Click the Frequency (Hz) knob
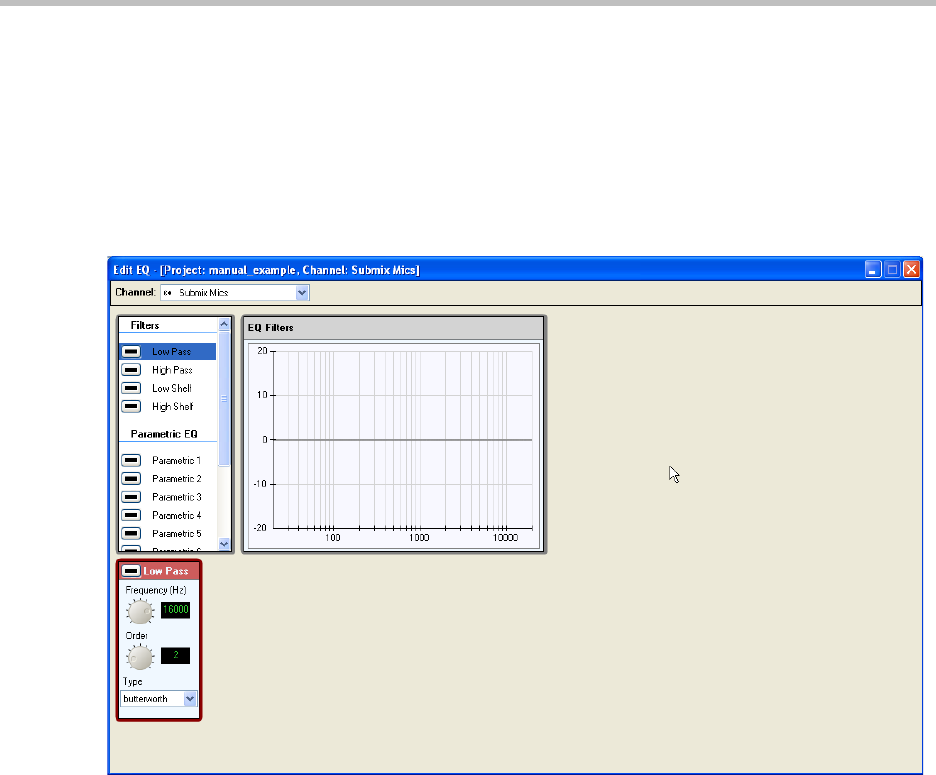This screenshot has width=936, height=775. click(x=140, y=611)
